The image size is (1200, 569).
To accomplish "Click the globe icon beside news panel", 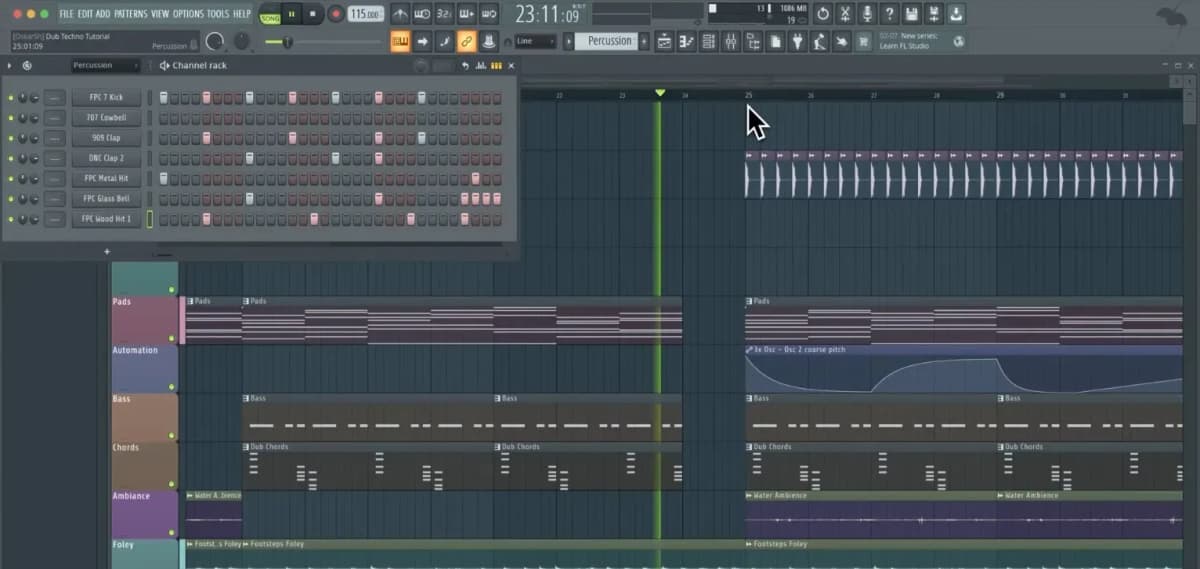I will point(959,41).
